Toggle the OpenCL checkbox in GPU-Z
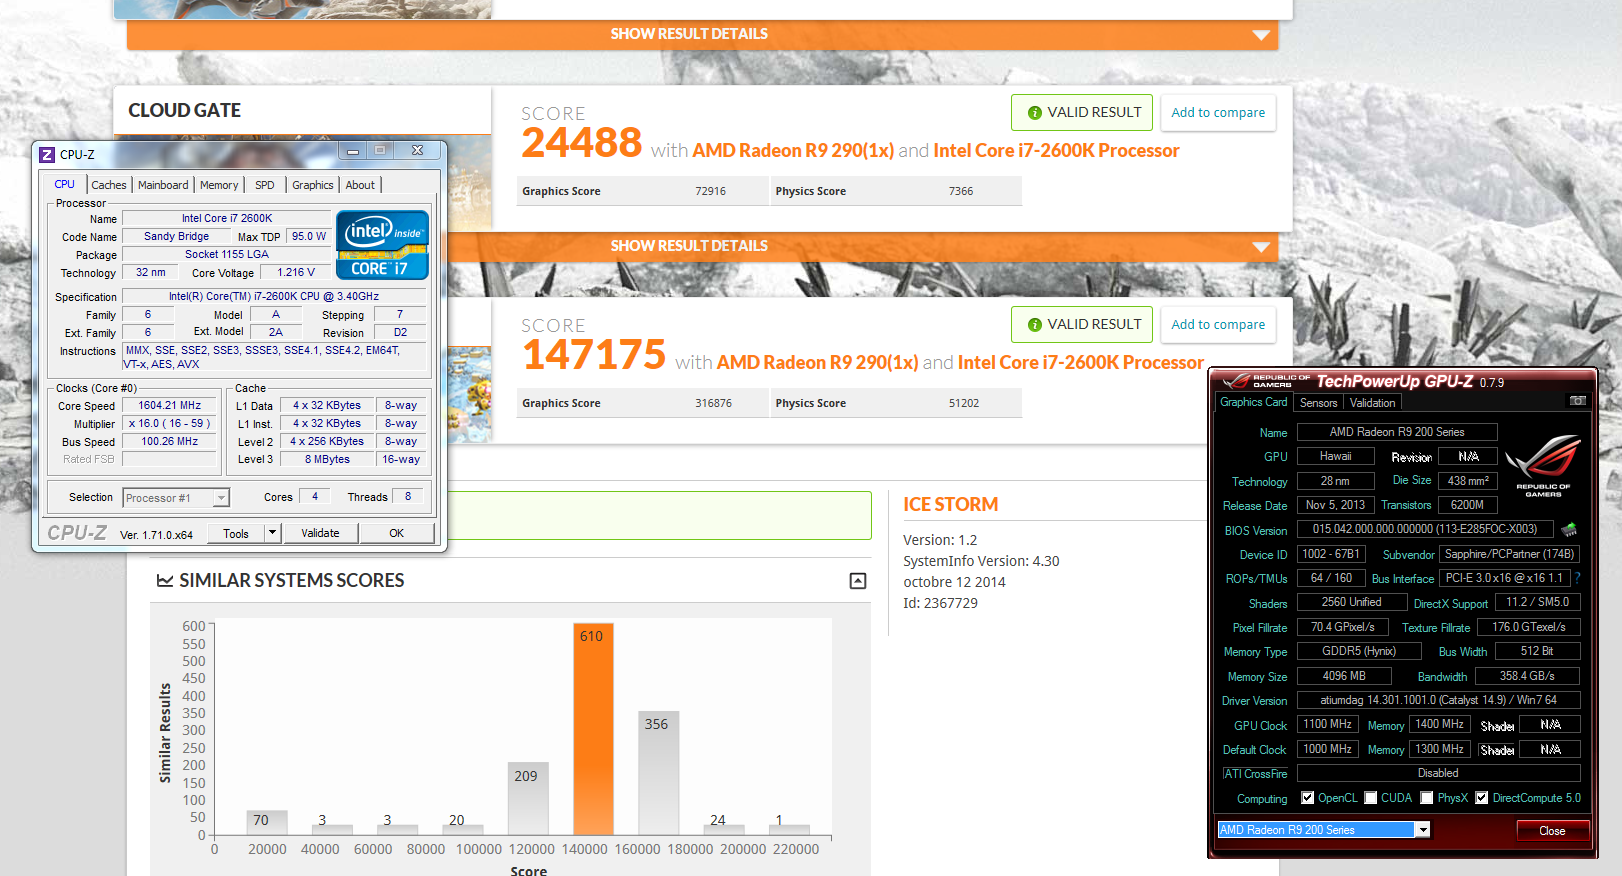Image resolution: width=1622 pixels, height=876 pixels. (1307, 798)
